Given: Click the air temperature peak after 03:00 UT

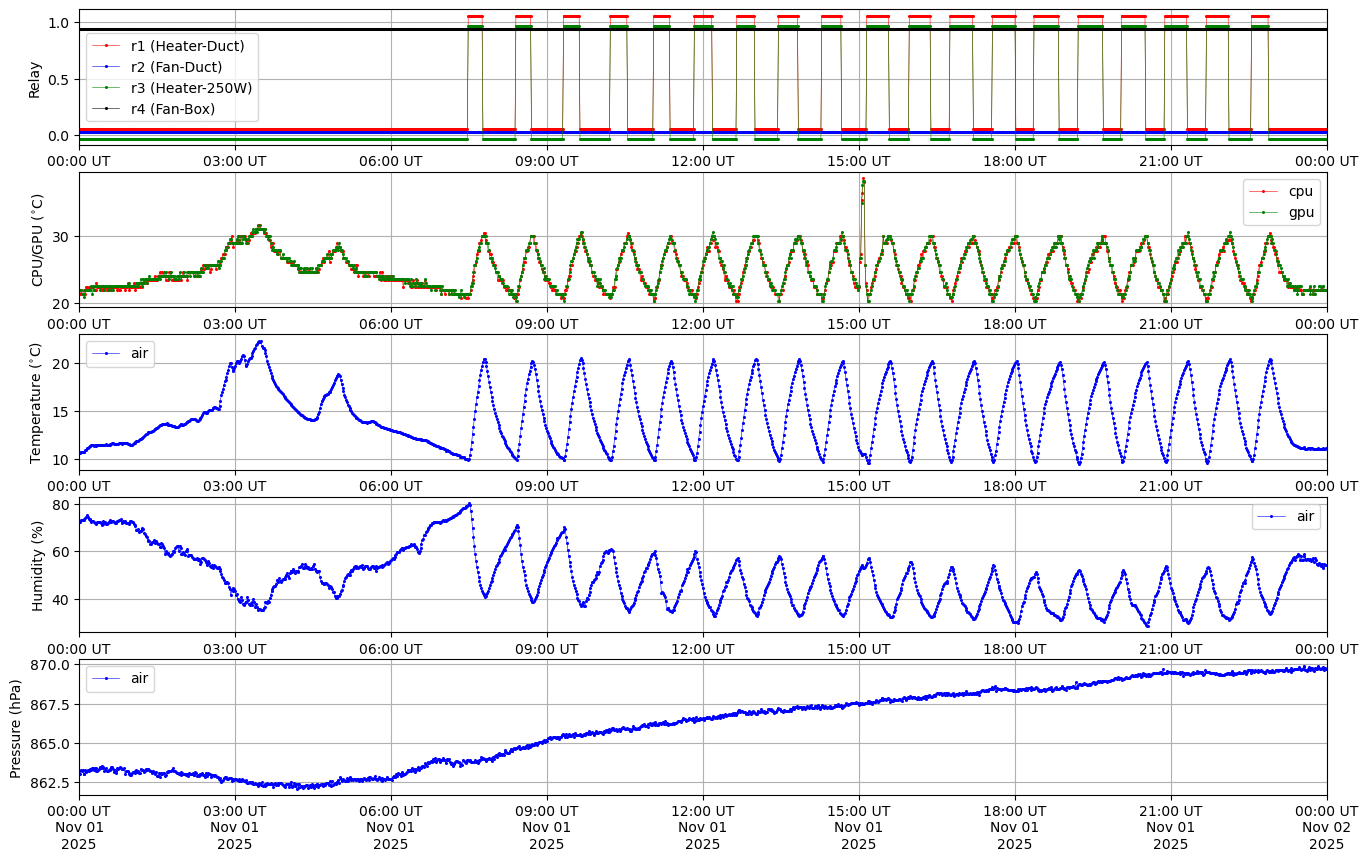Looking at the screenshot, I should tap(260, 342).
